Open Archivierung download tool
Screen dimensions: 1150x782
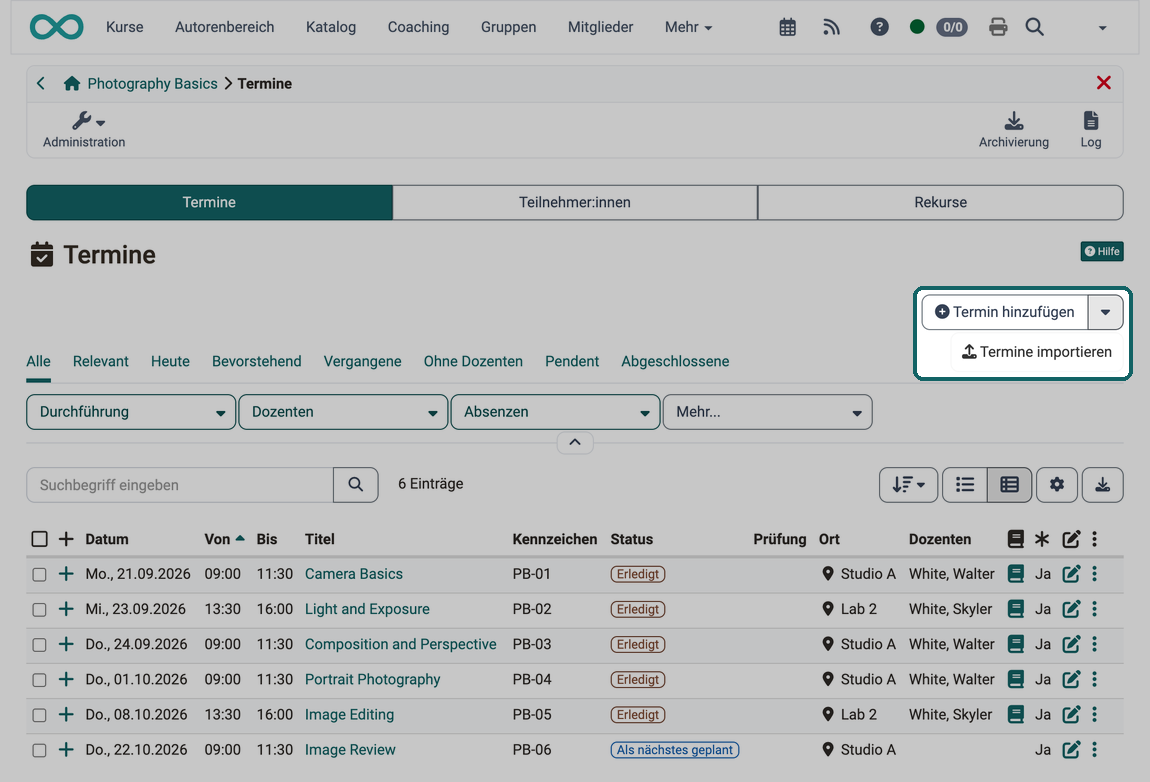pyautogui.click(x=1014, y=130)
